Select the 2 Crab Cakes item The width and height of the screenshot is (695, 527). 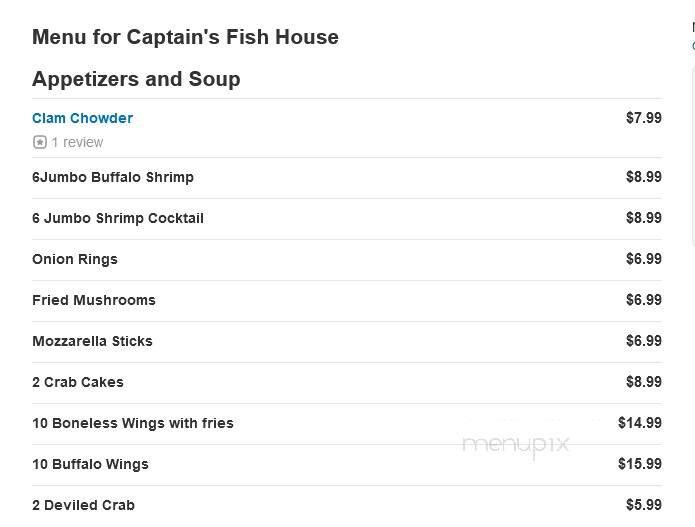pos(78,382)
